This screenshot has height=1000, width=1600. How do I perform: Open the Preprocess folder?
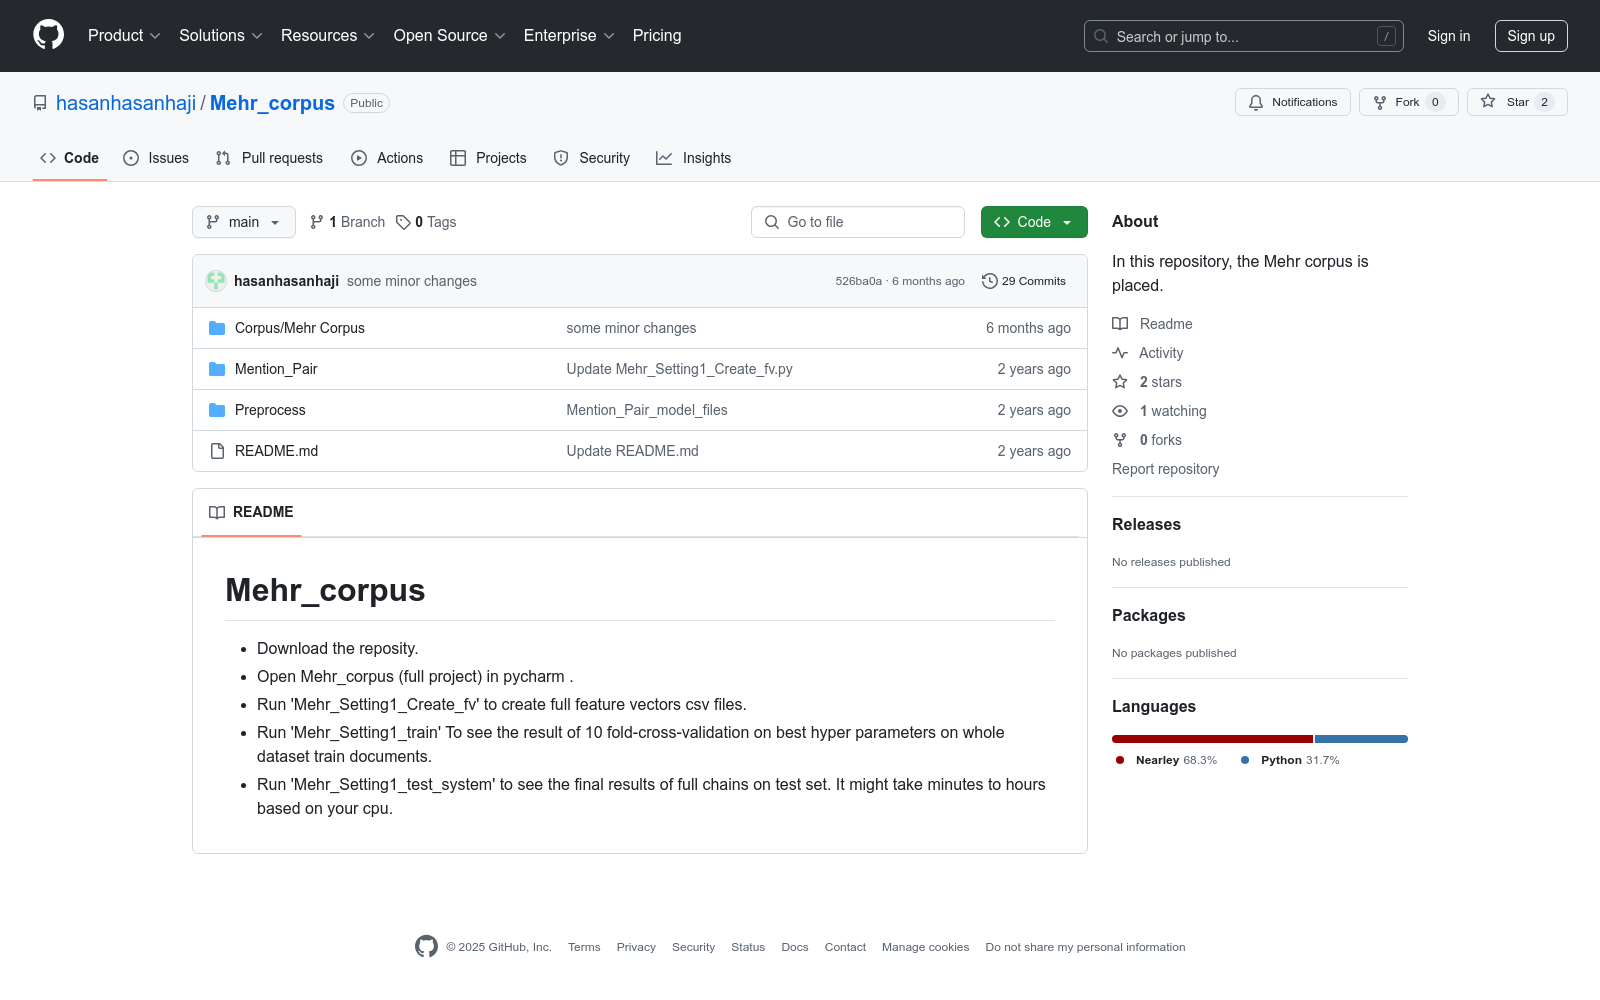pyautogui.click(x=270, y=410)
